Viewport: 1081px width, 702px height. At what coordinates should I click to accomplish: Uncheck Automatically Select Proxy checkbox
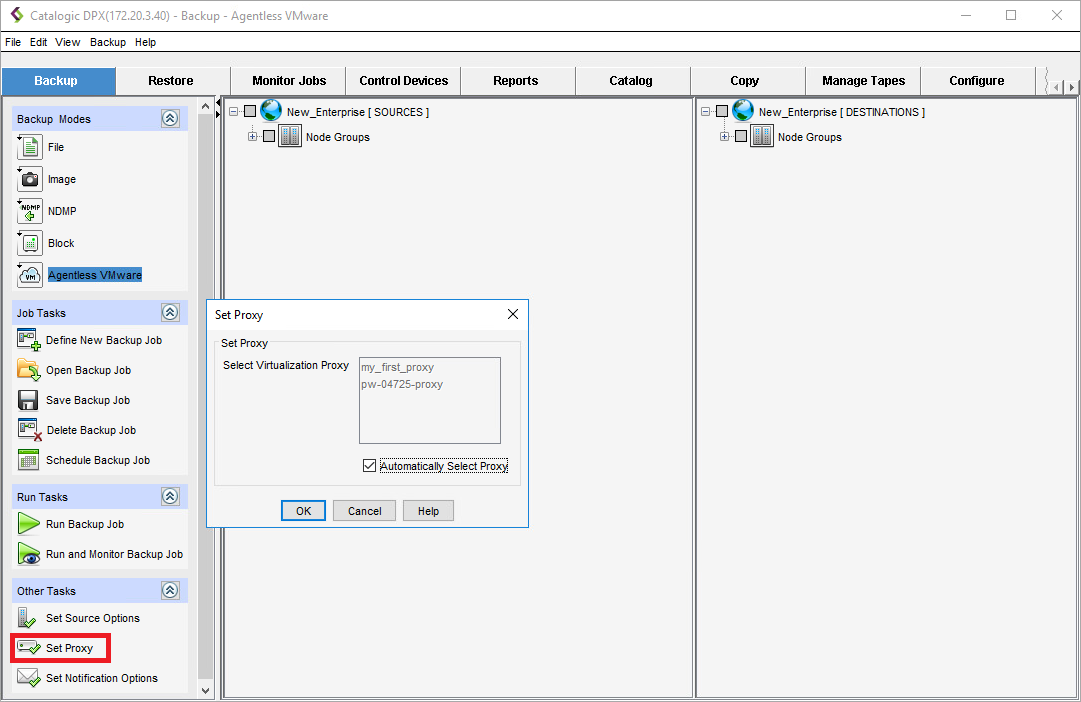click(370, 466)
